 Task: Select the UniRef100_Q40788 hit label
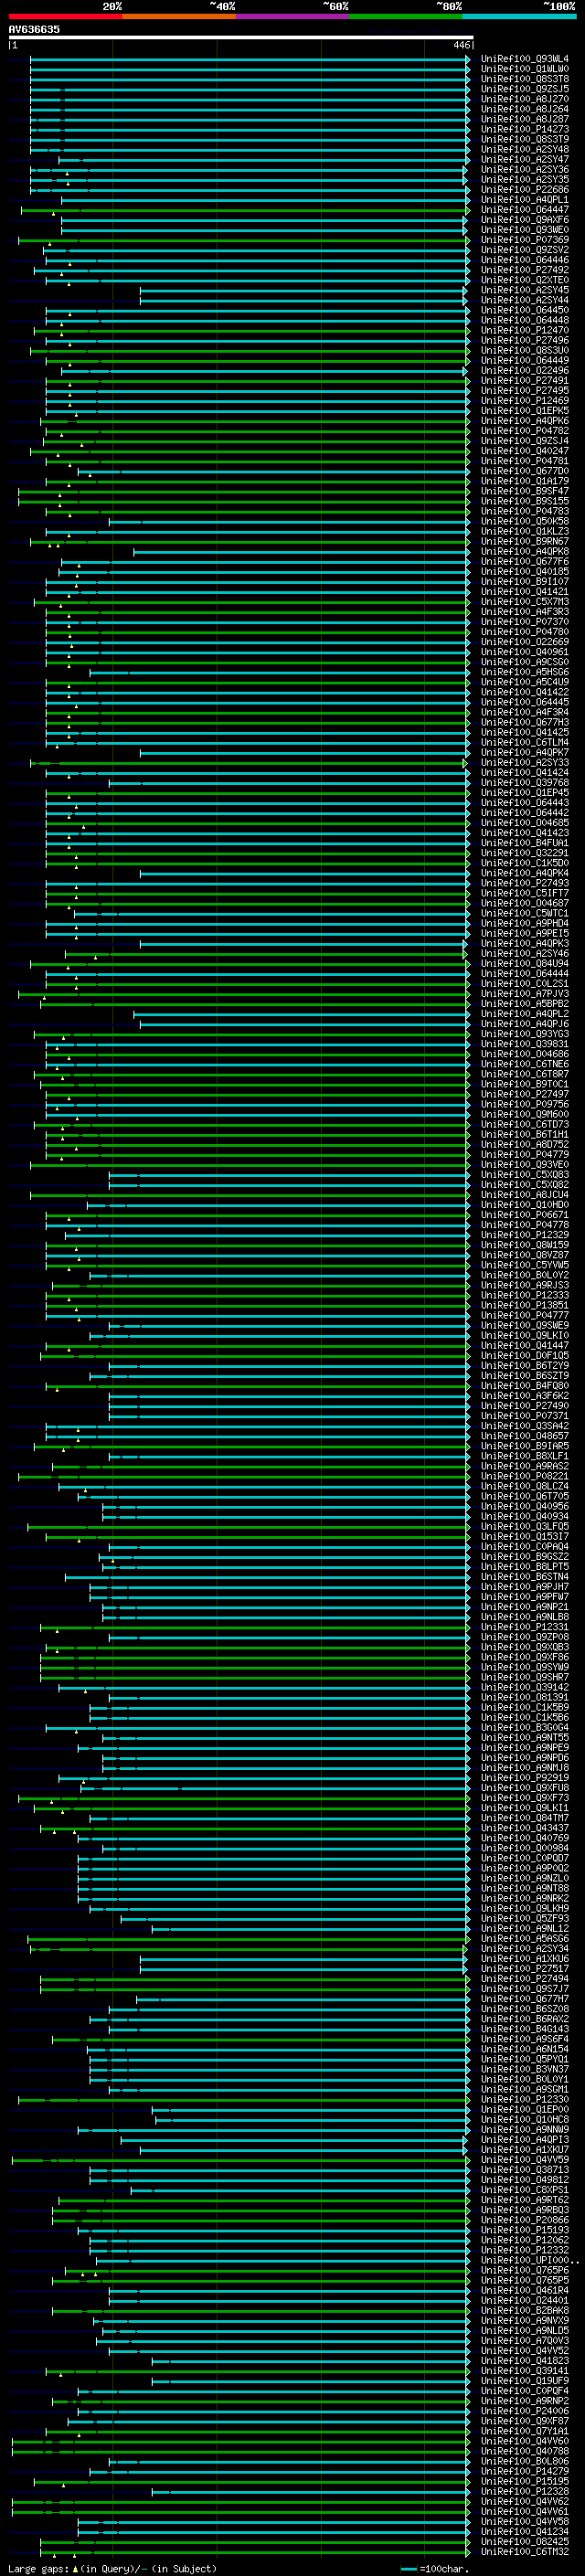tap(525, 2451)
